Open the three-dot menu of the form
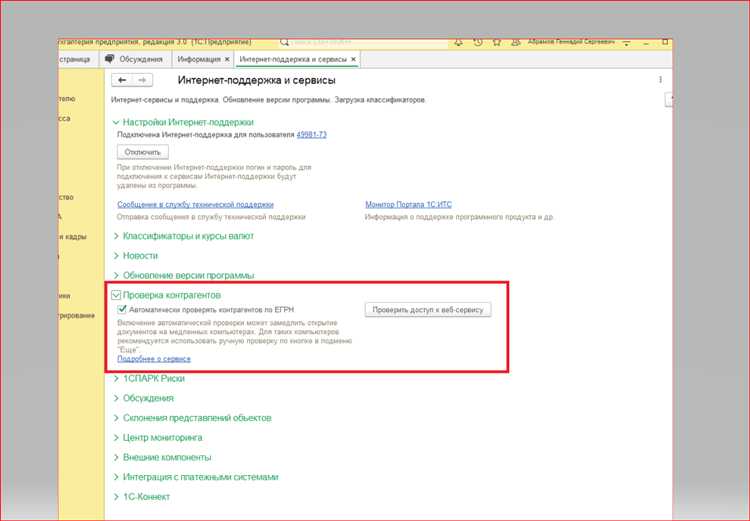The image size is (750, 521). coord(660,80)
